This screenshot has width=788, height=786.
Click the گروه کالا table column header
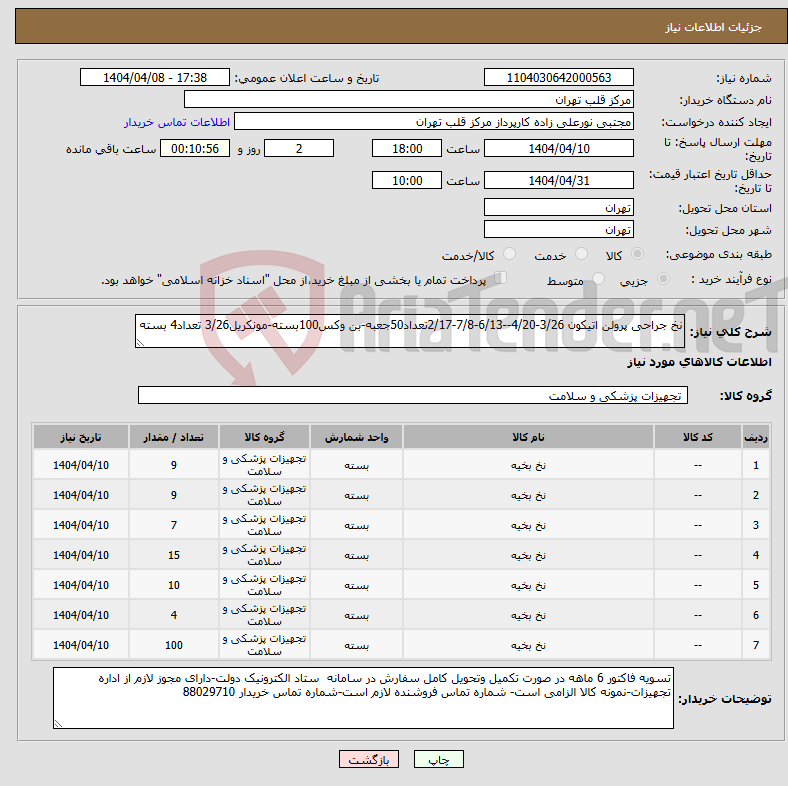click(x=264, y=437)
